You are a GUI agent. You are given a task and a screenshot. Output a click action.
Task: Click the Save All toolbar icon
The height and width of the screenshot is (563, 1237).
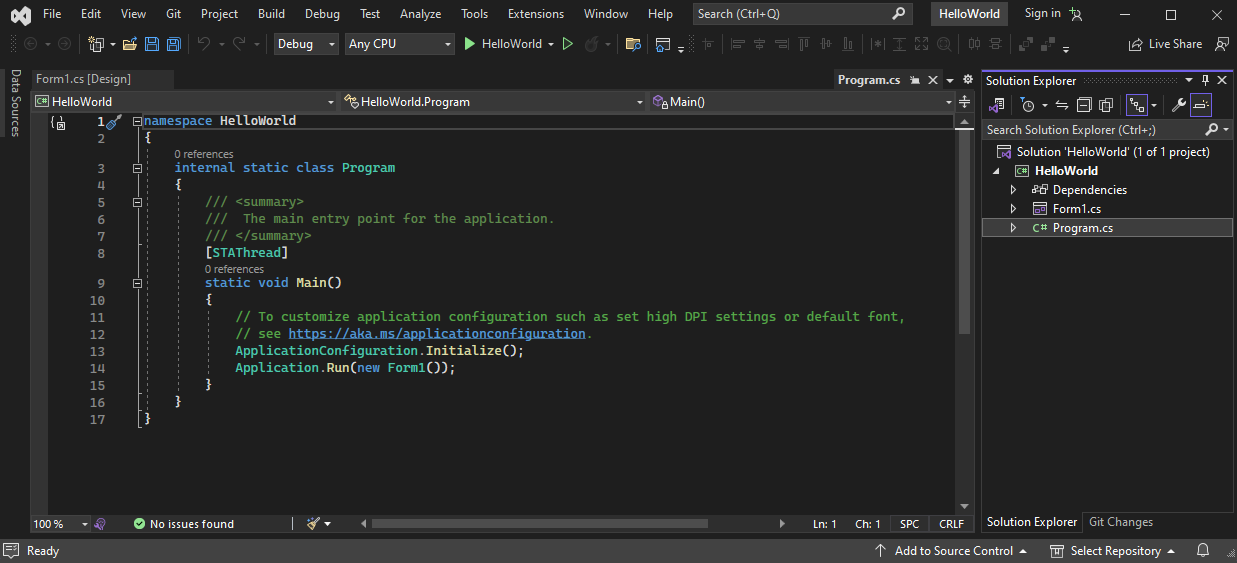coord(173,44)
